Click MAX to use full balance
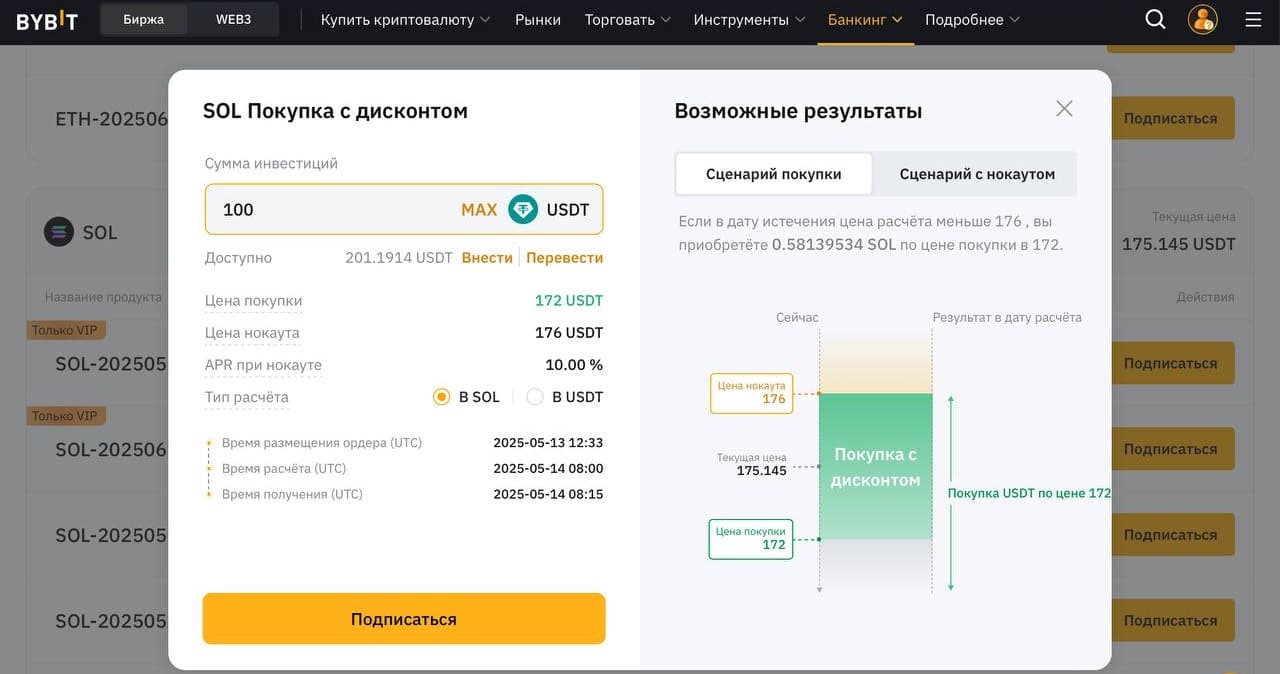This screenshot has width=1280, height=674. pyautogui.click(x=479, y=209)
